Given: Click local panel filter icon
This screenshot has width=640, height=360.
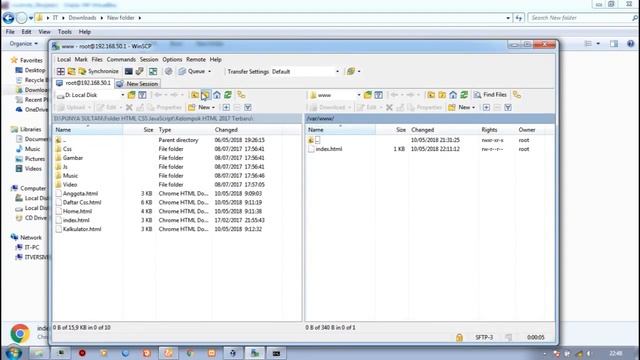Looking at the screenshot, I should (142, 95).
